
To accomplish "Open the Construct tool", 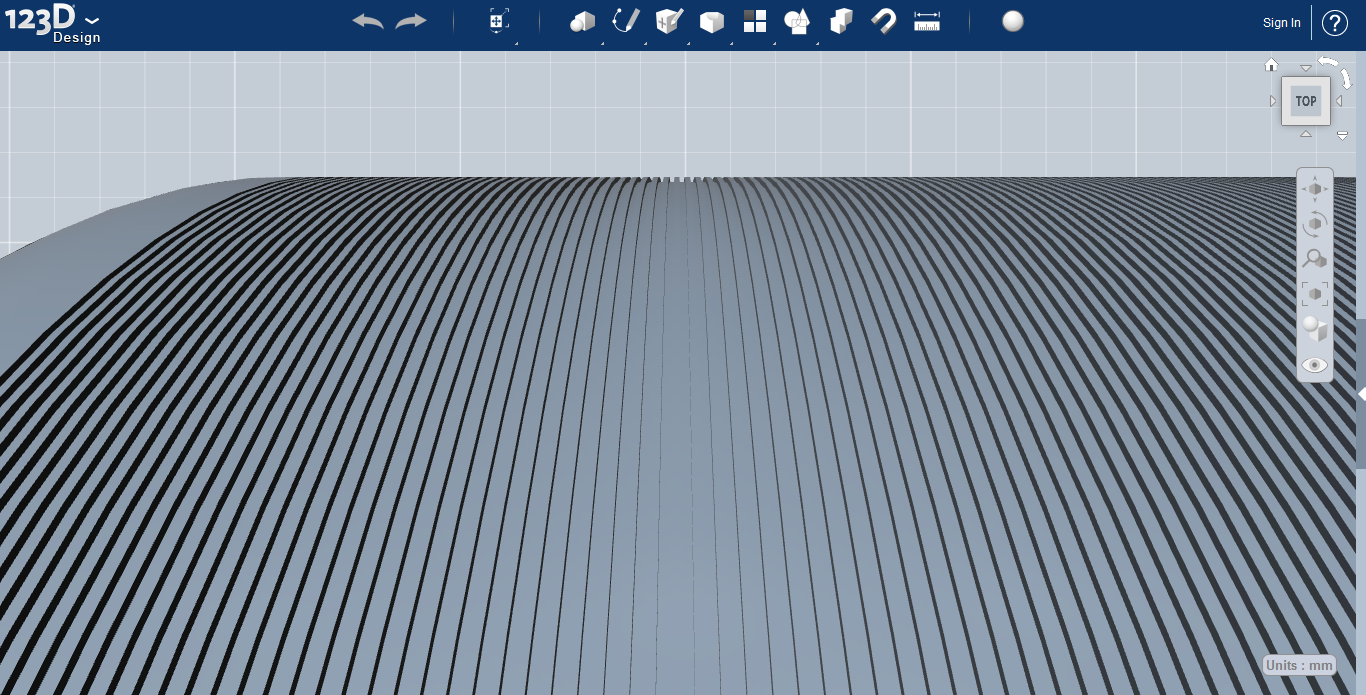I will [x=668, y=20].
